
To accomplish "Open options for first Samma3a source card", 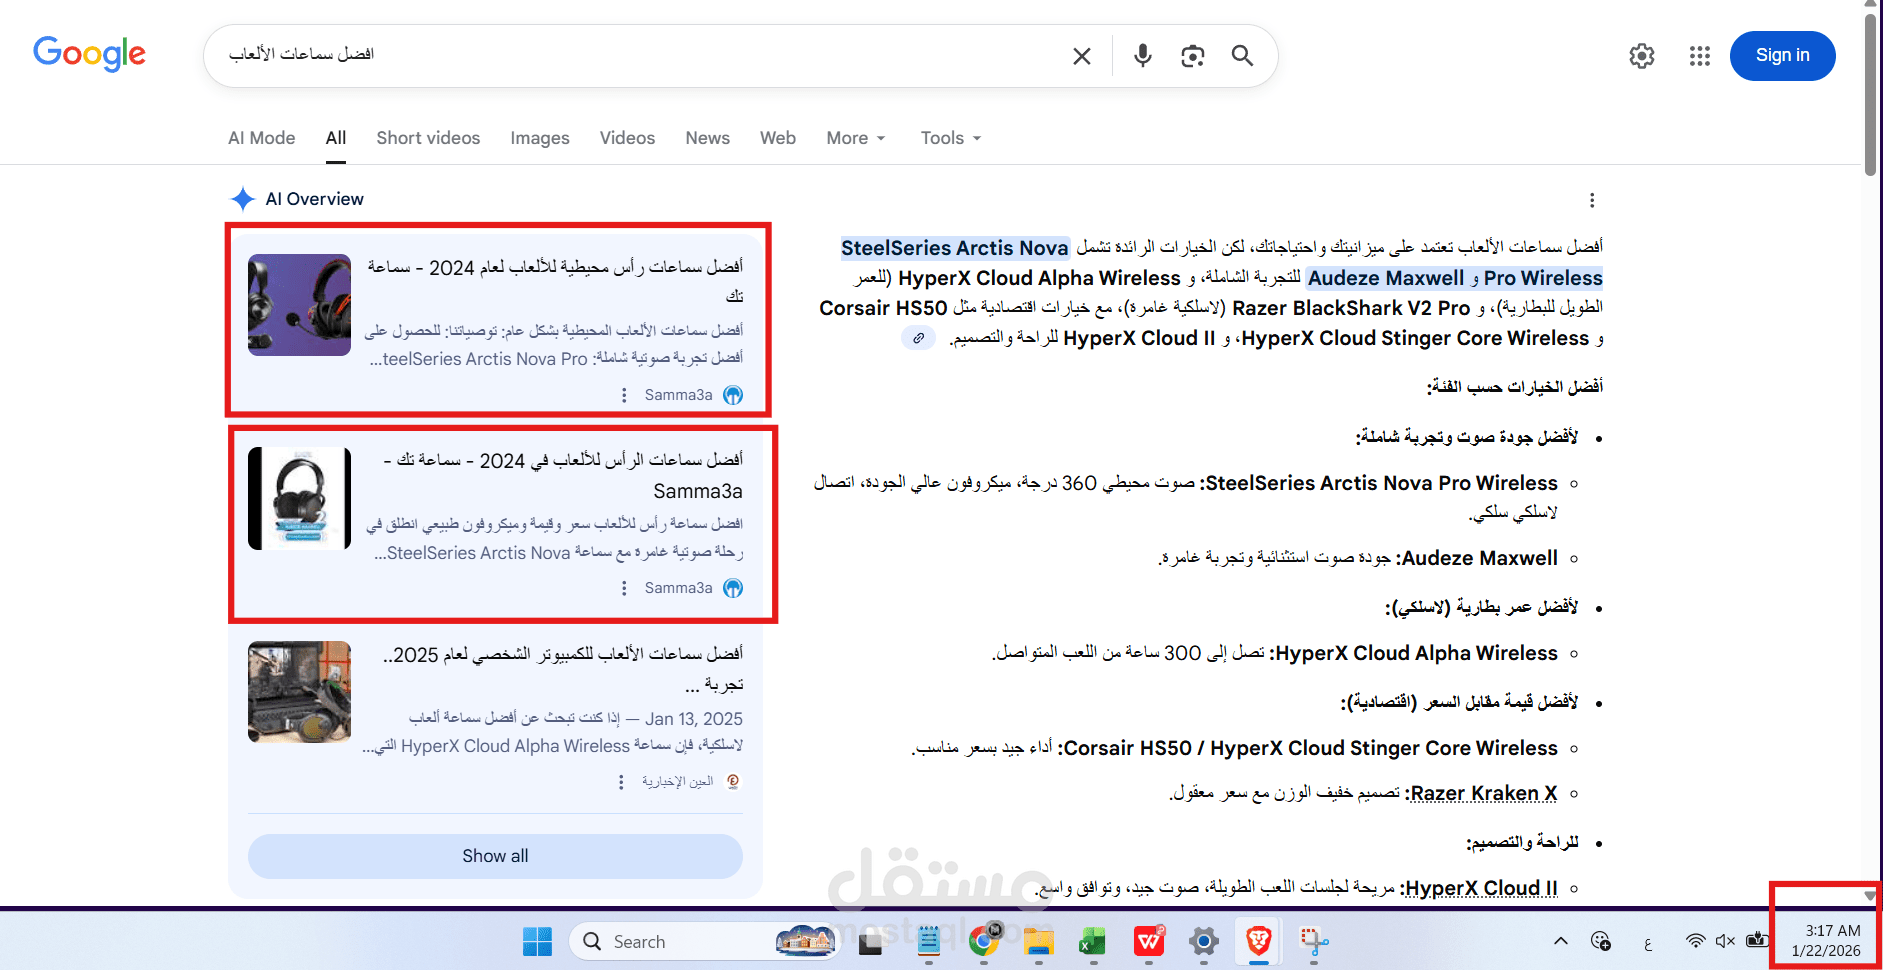I will 624,395.
